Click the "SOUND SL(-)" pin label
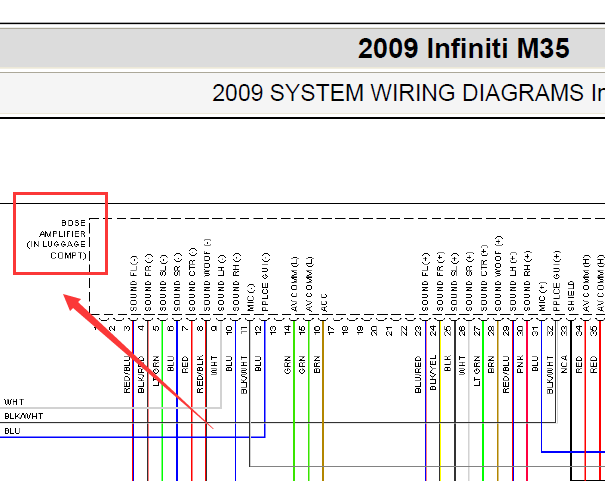 [163, 283]
